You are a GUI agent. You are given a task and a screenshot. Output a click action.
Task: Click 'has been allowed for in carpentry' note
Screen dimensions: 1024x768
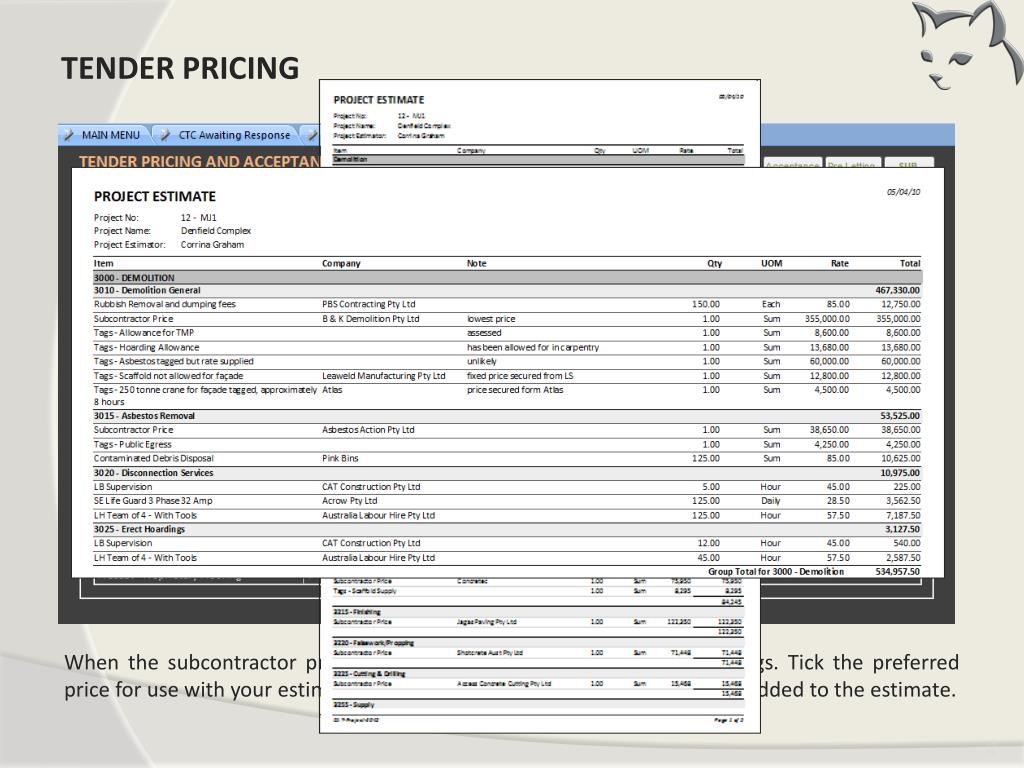pyautogui.click(x=533, y=347)
